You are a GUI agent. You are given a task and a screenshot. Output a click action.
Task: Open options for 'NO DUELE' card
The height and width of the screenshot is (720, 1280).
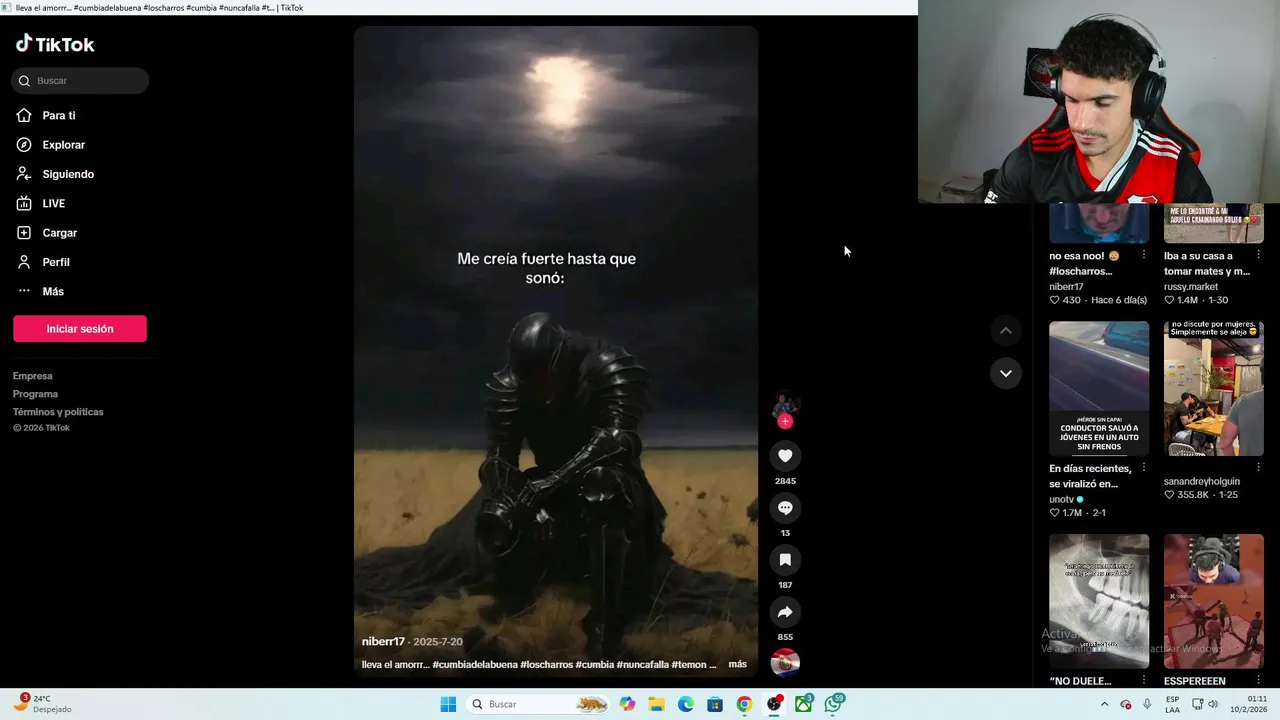tap(1144, 681)
